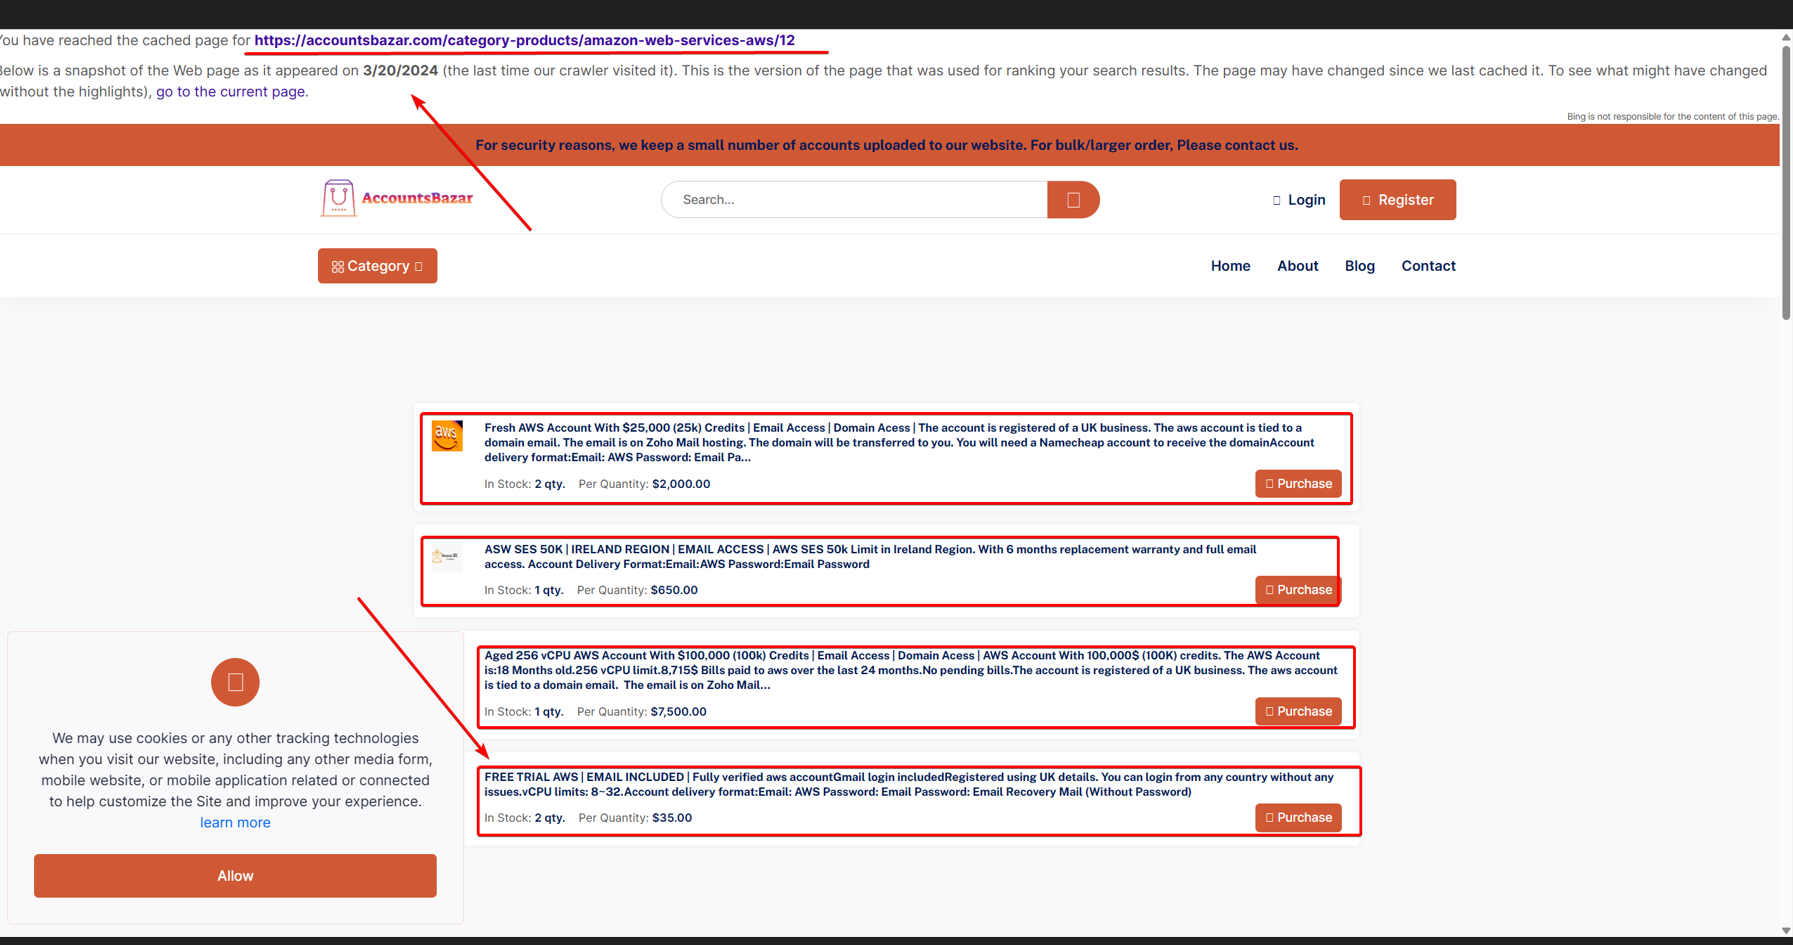Image resolution: width=1793 pixels, height=945 pixels.
Task: Click "In Stock: 2 qty." on the Fresh AWS row
Action: (525, 484)
